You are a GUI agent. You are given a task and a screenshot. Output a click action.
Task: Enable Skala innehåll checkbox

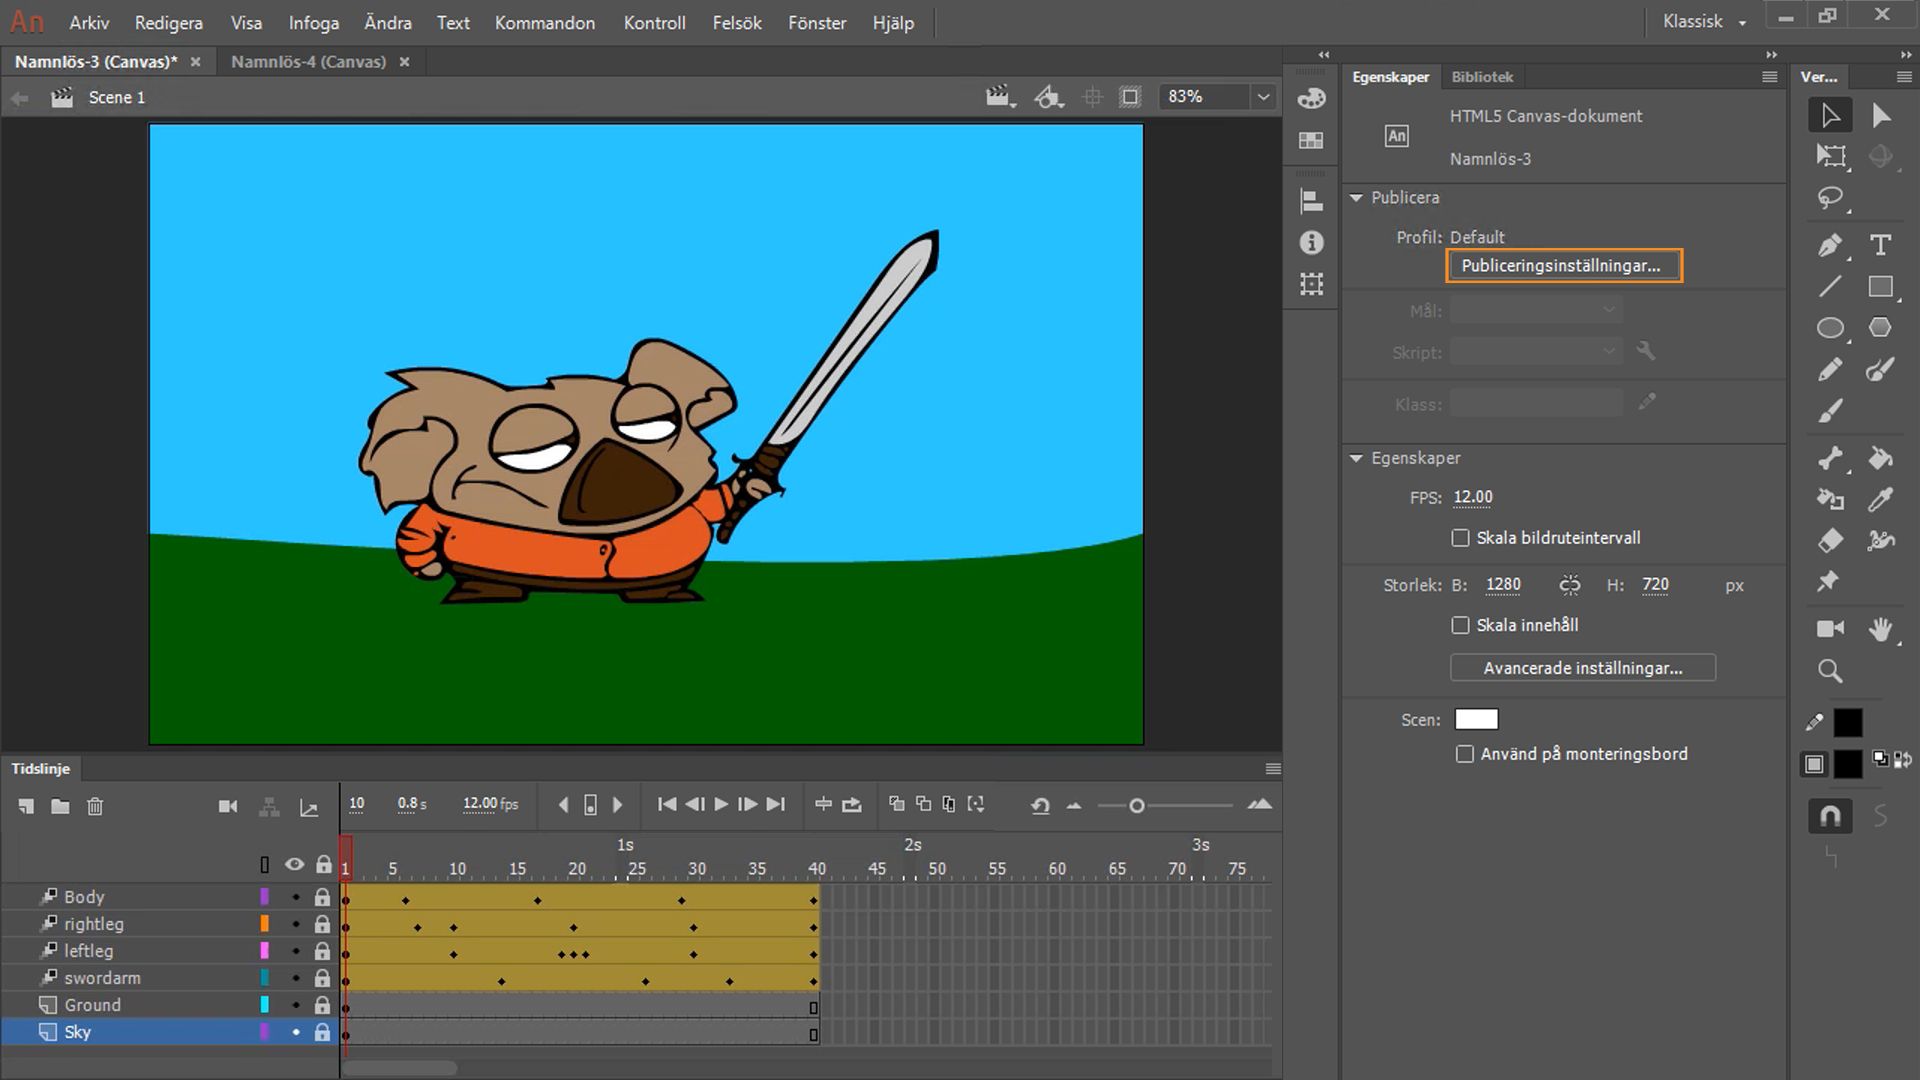(1460, 625)
